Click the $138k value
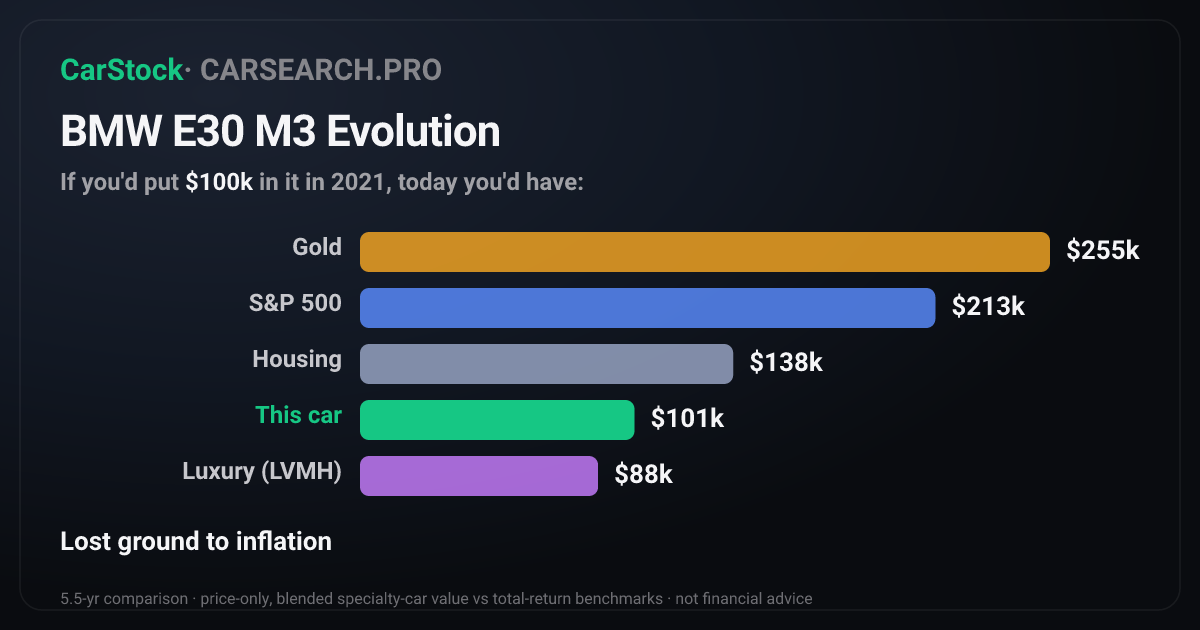 pos(786,363)
